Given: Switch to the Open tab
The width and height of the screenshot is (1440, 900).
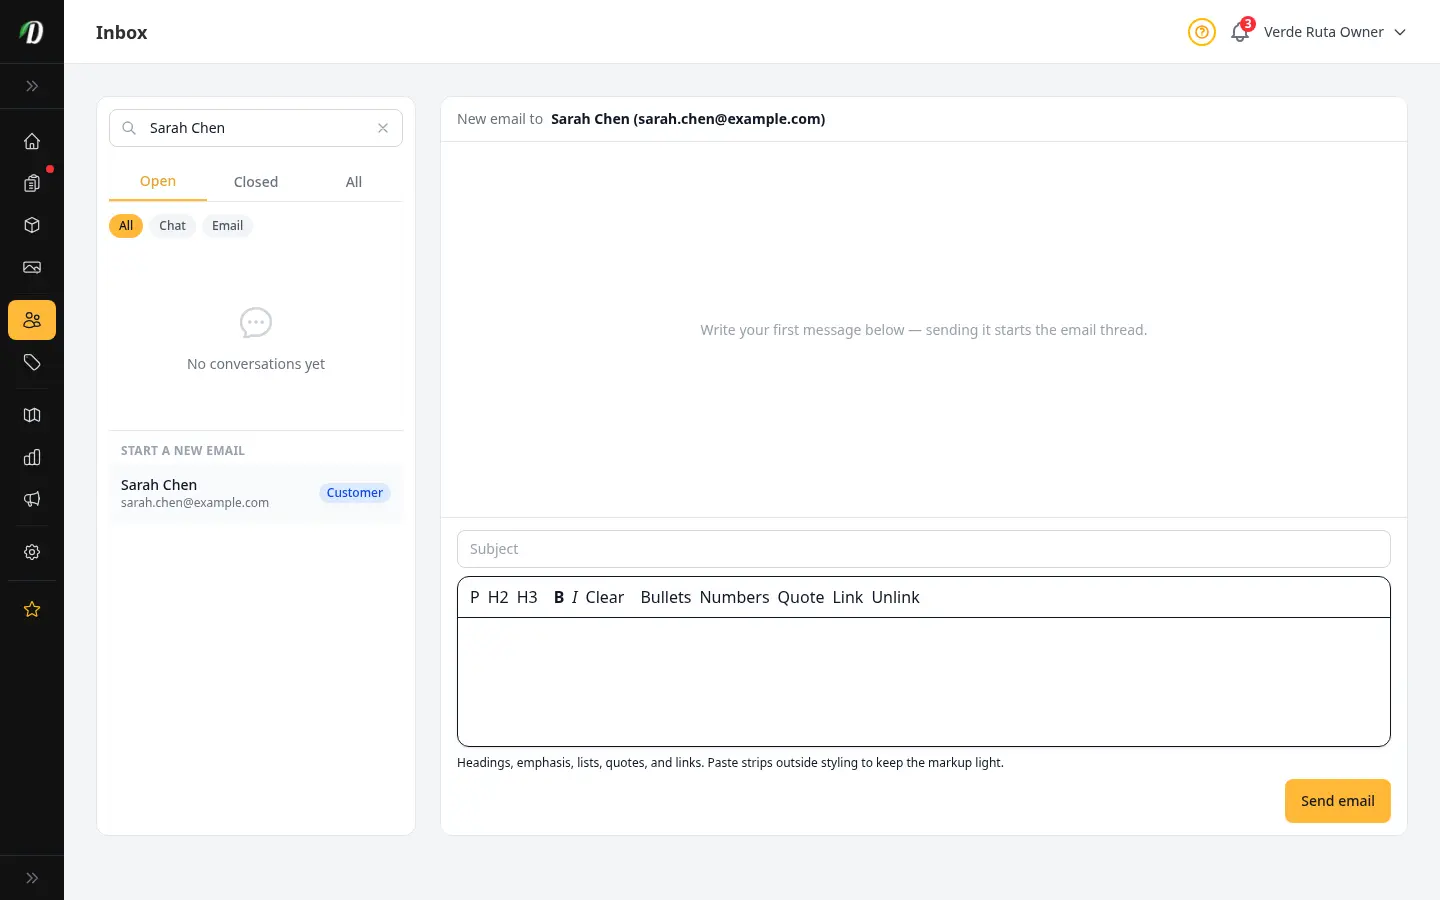Looking at the screenshot, I should 158,181.
